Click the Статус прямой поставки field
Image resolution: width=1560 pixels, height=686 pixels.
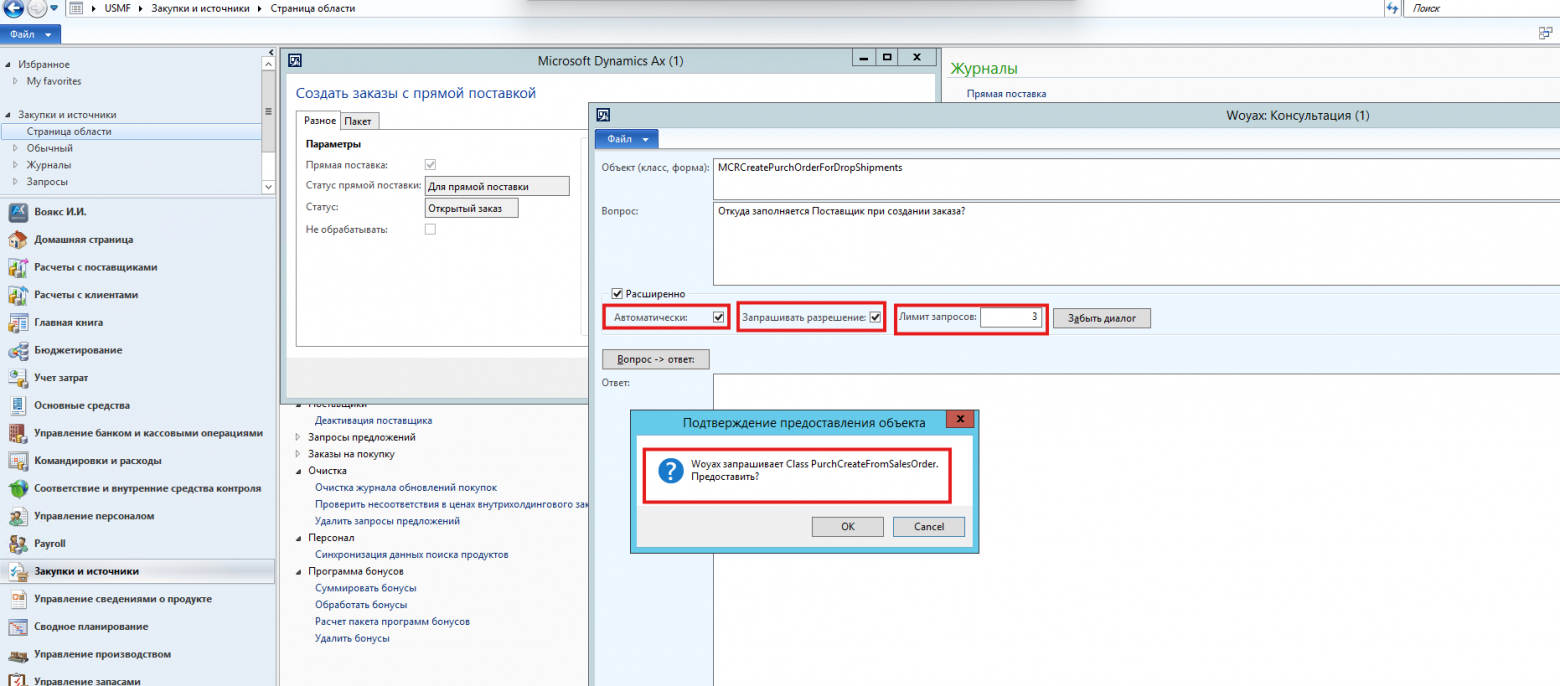point(497,186)
